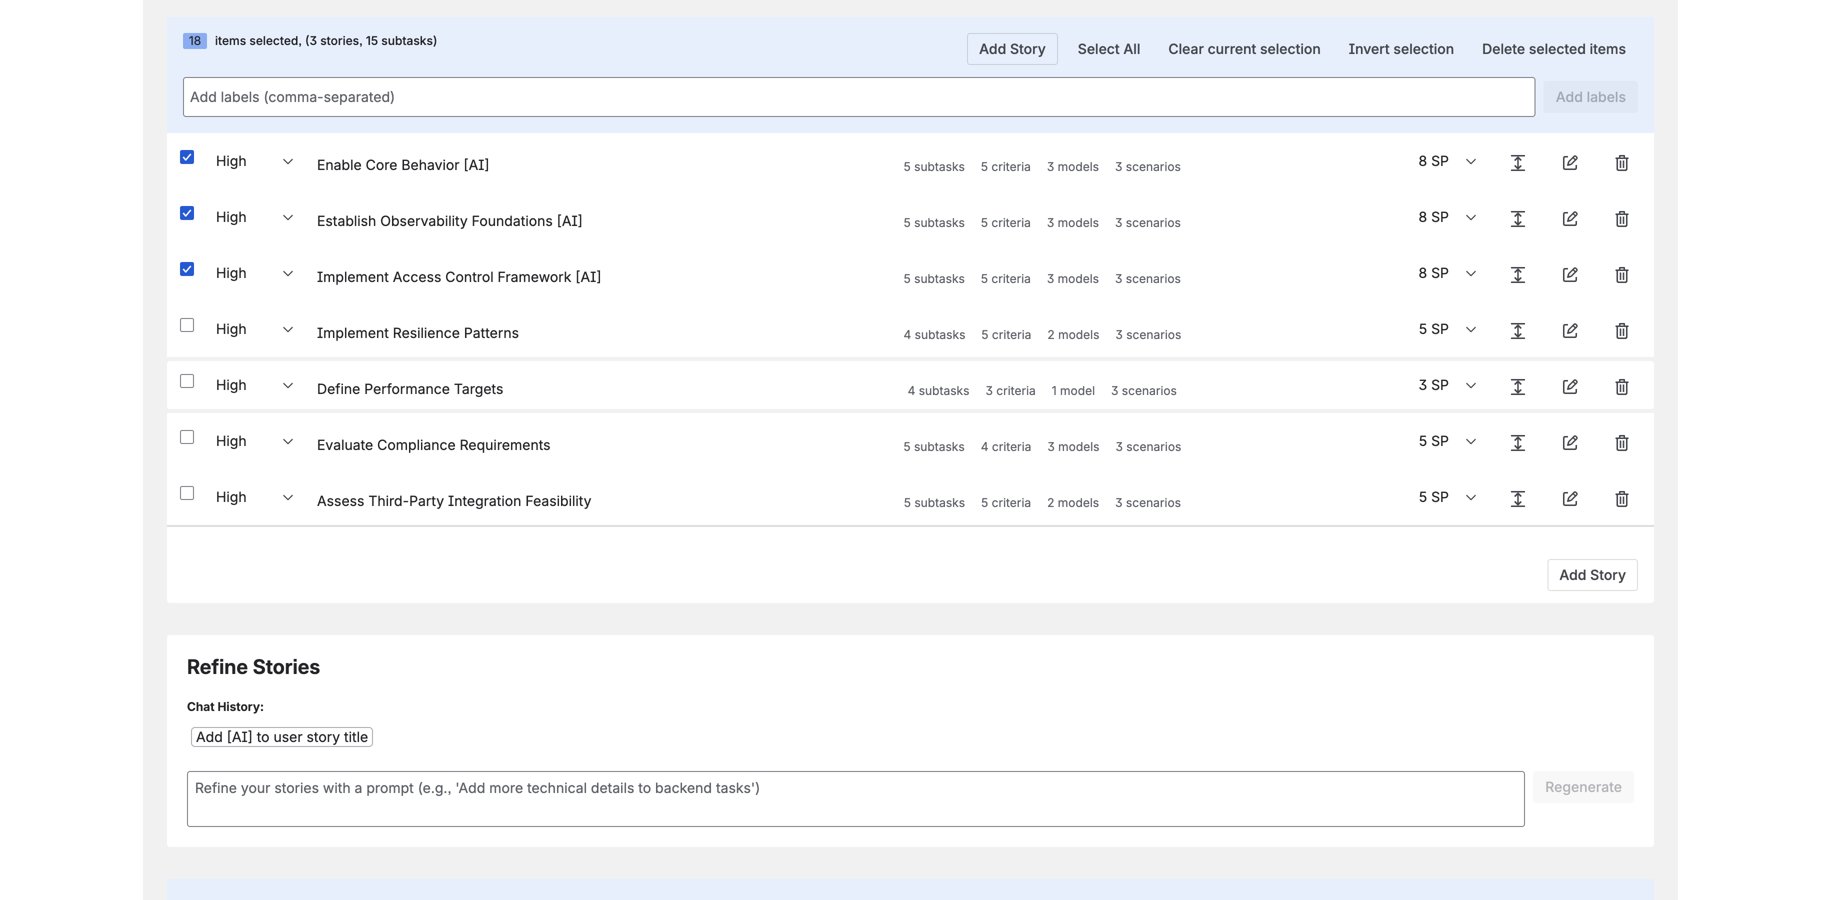Edit the Assess Third-Party Integration Feasibility story

coord(1570,498)
